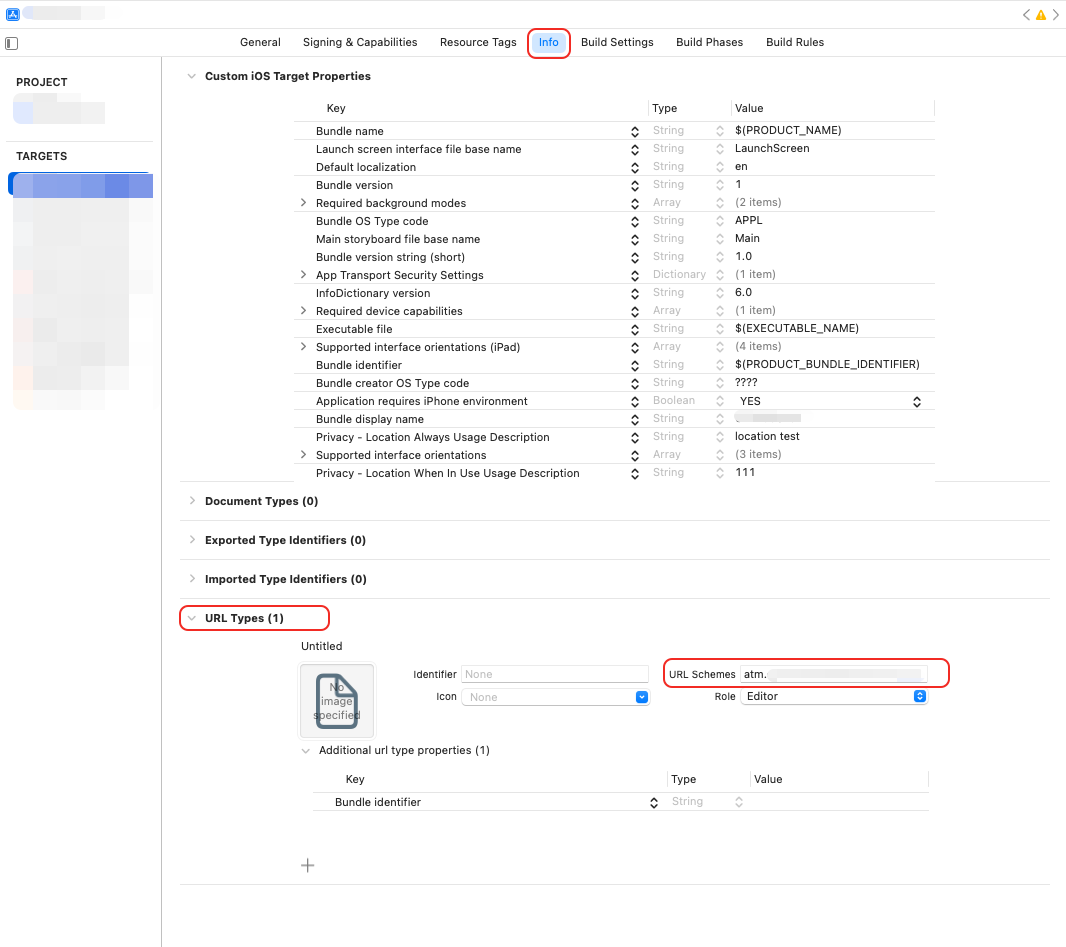Expand Required device capabilities row

pos(303,311)
